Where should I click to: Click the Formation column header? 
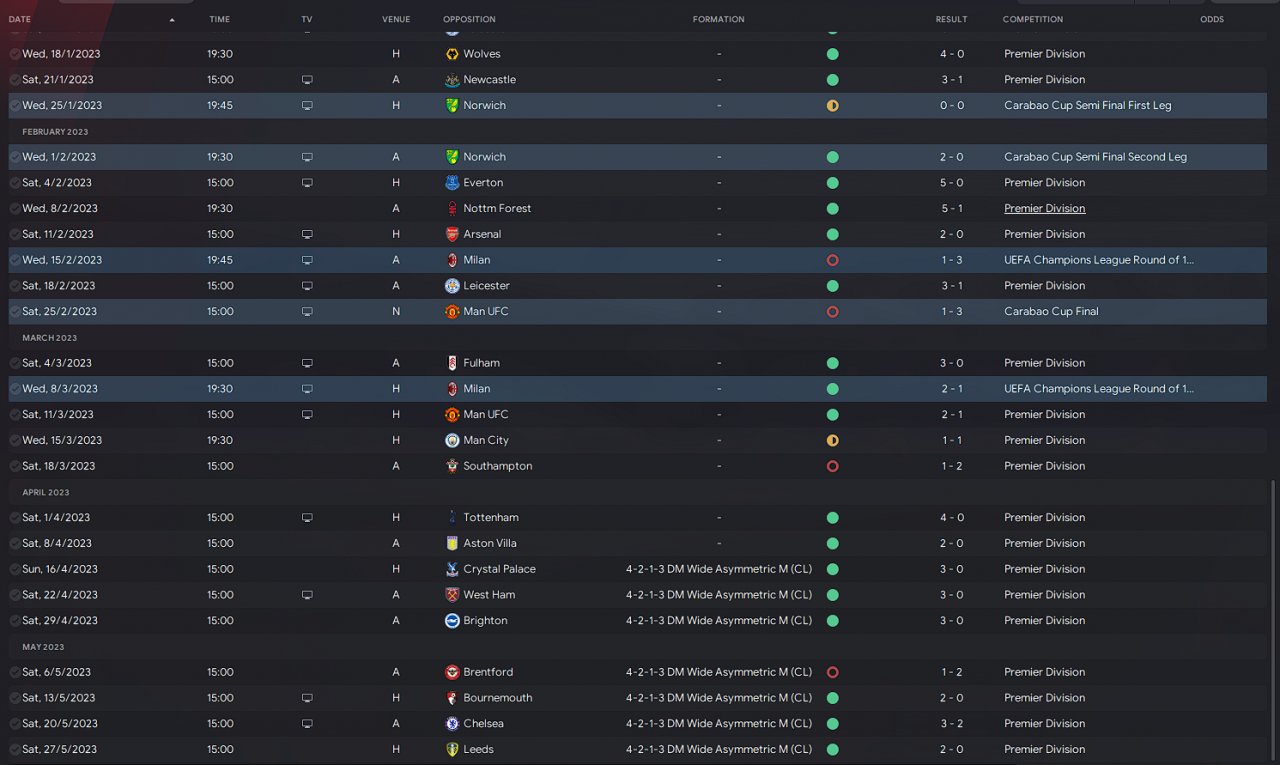(718, 20)
